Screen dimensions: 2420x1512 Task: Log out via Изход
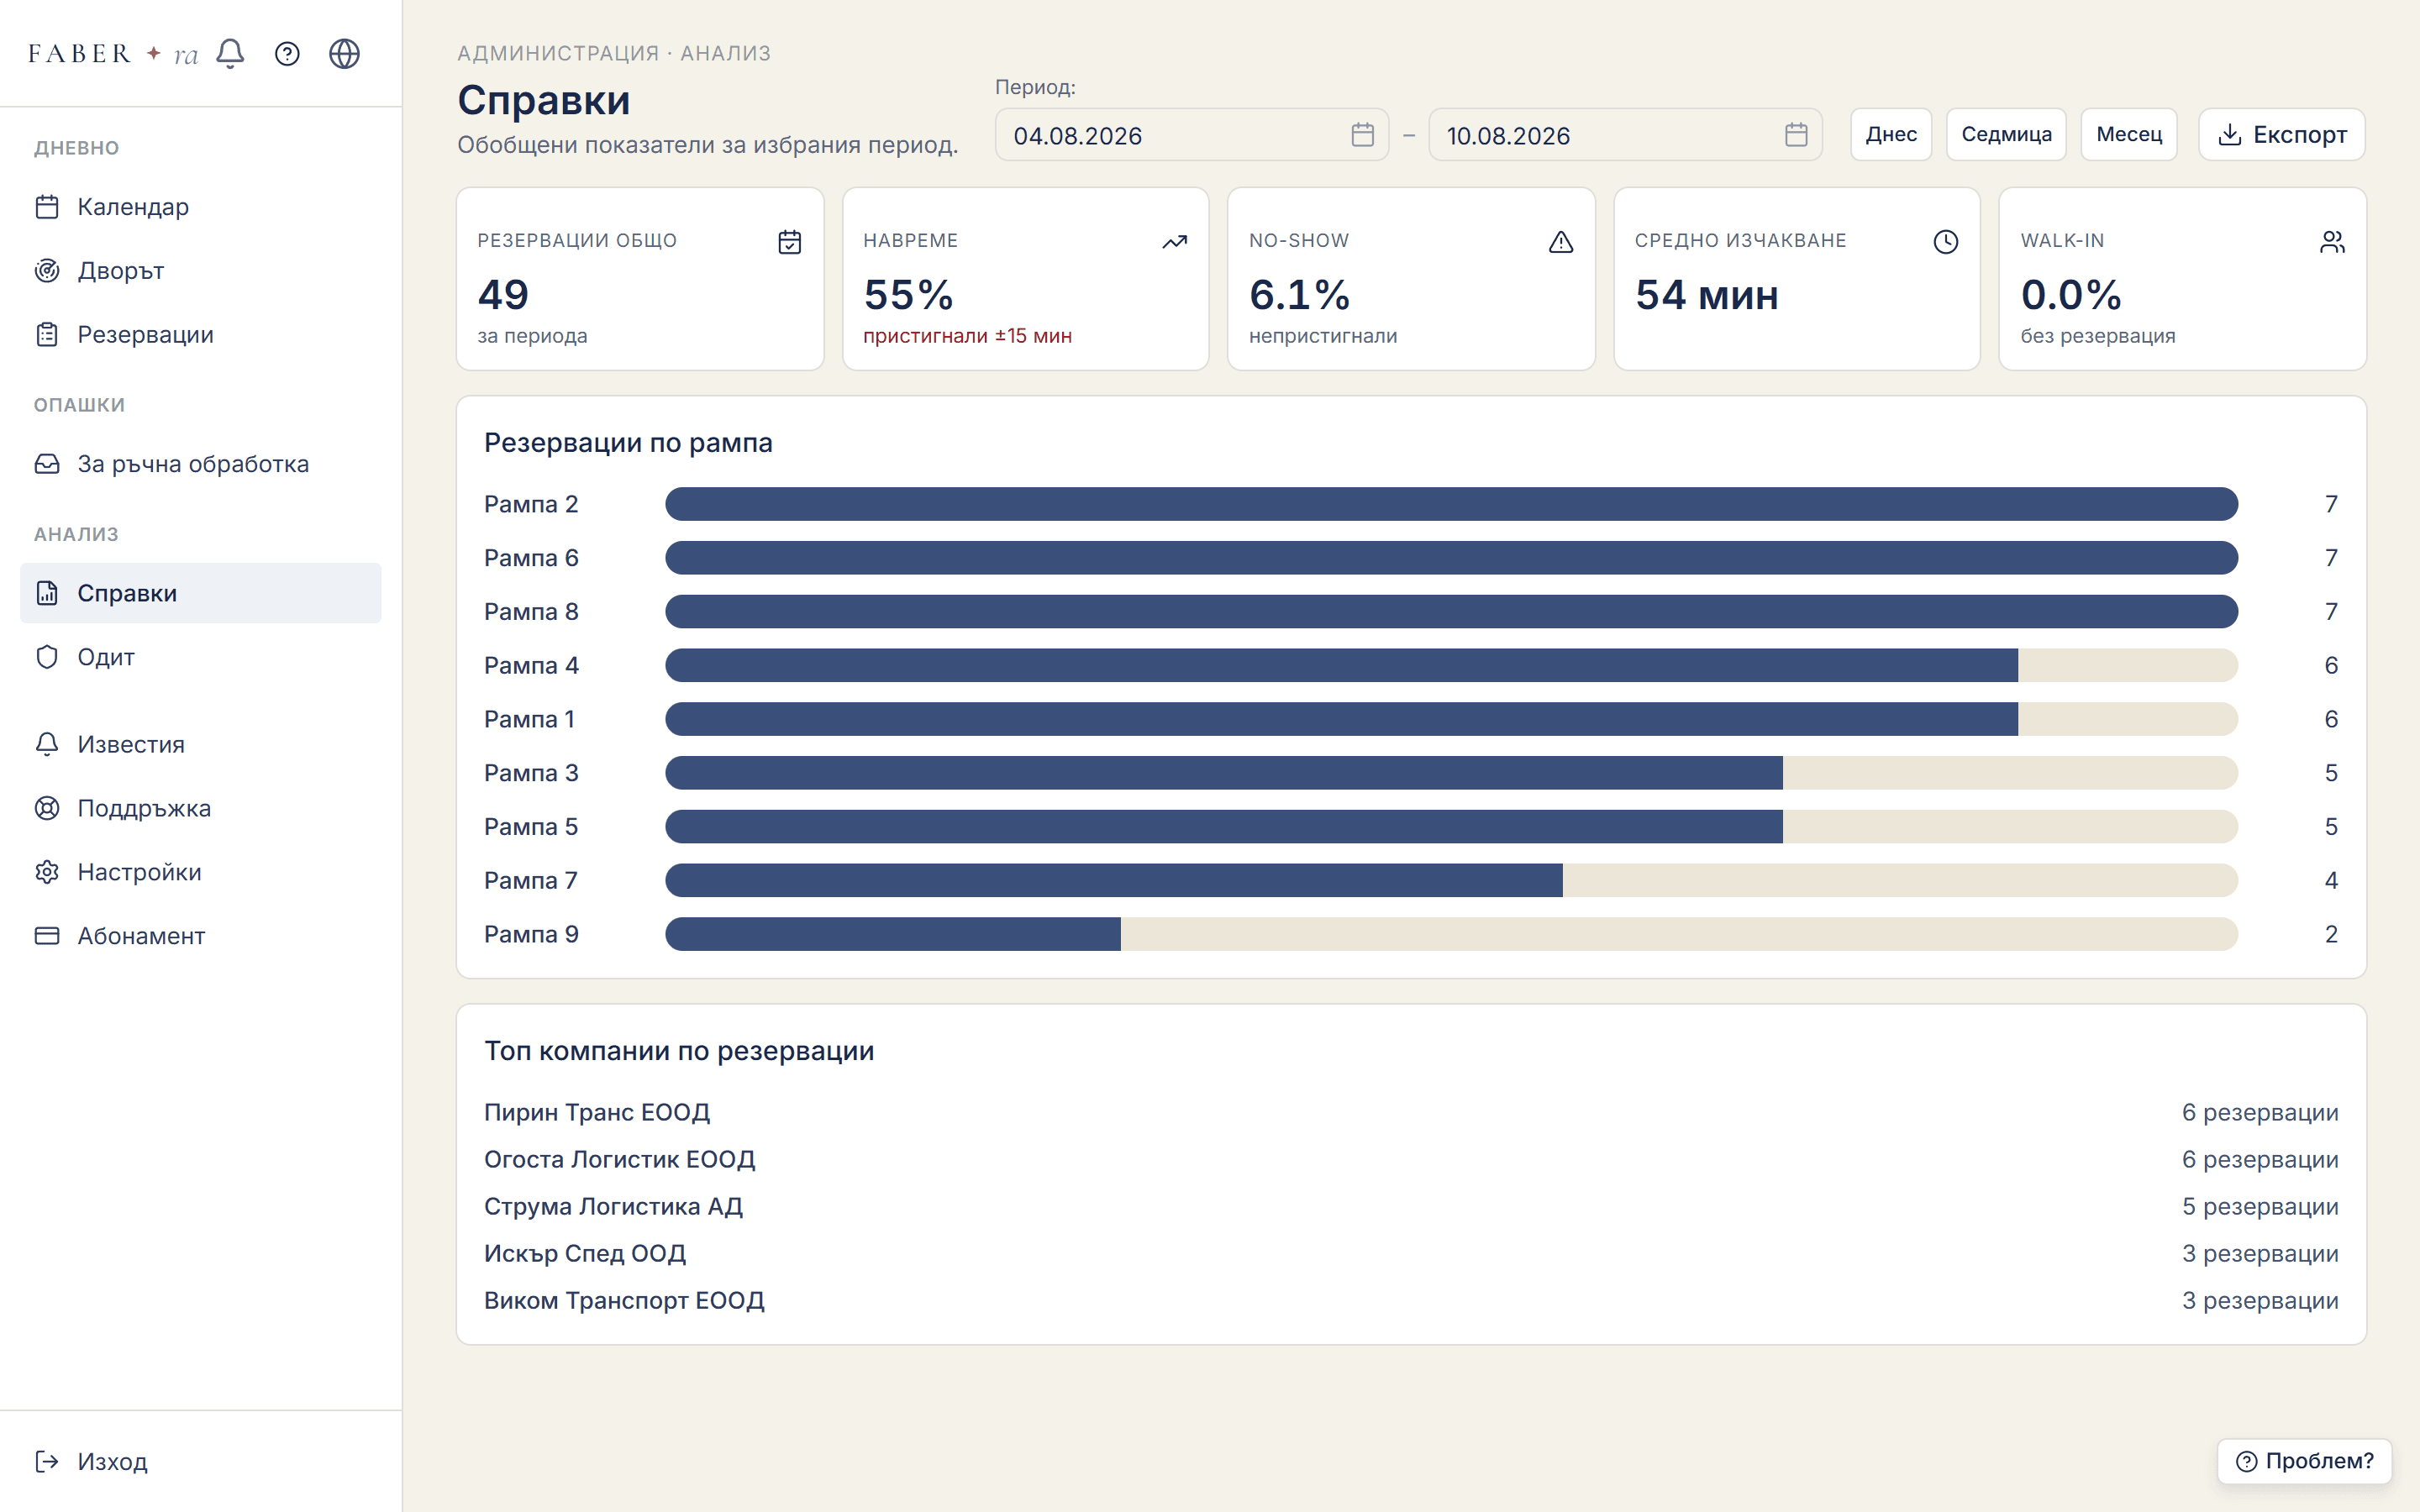[201, 1462]
